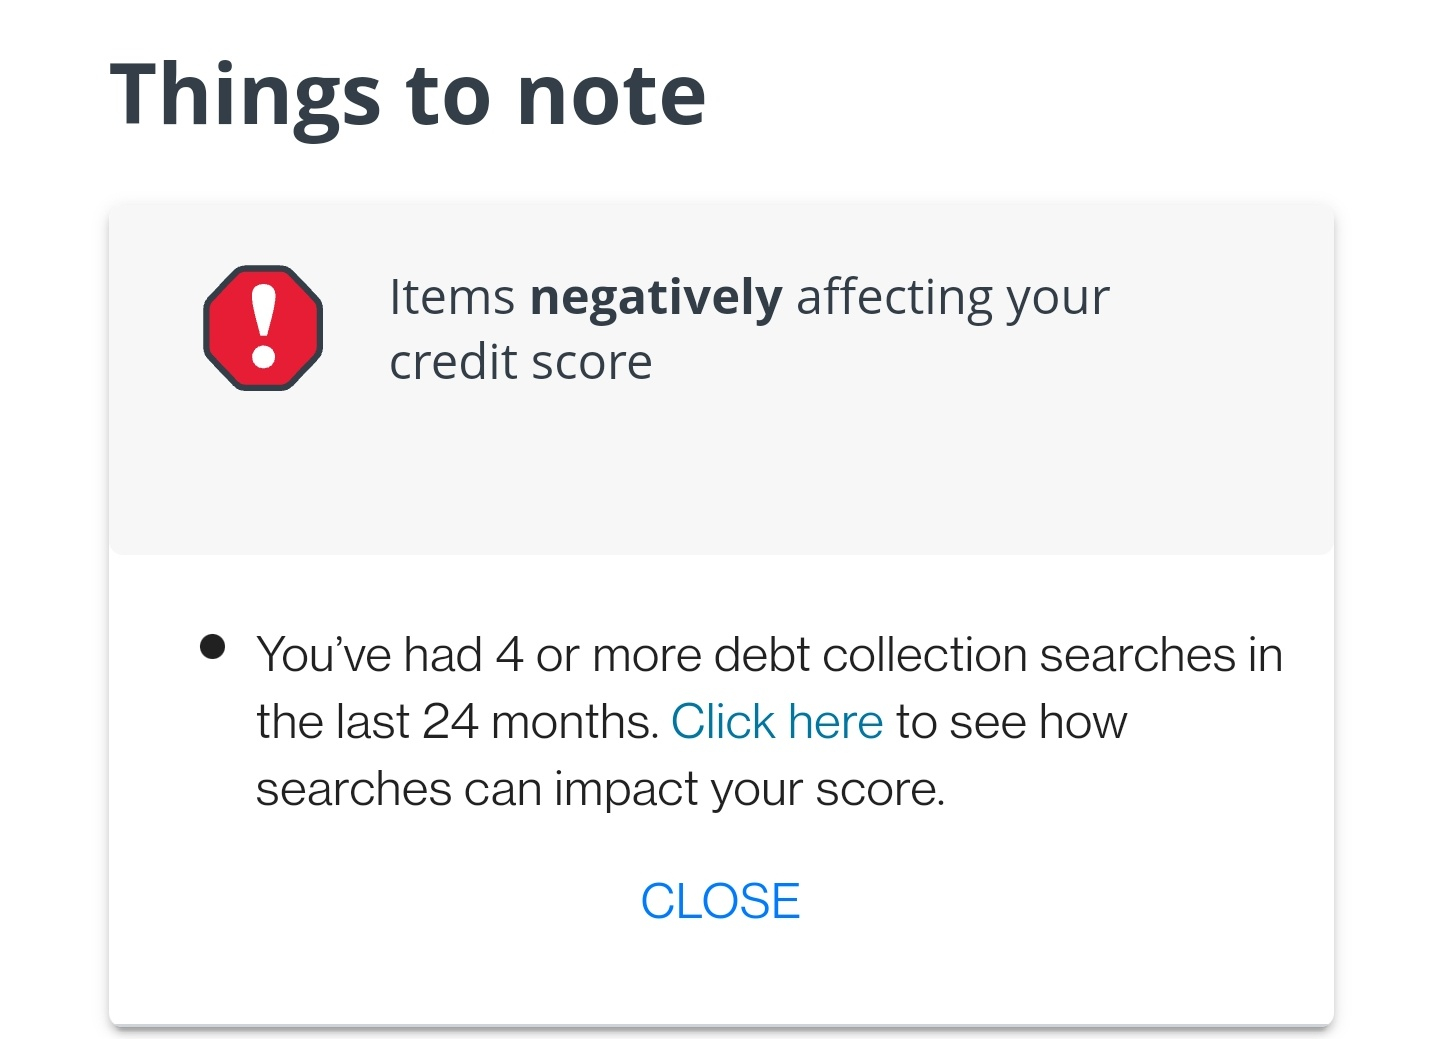Click the word 'here' in the blue link

(835, 721)
